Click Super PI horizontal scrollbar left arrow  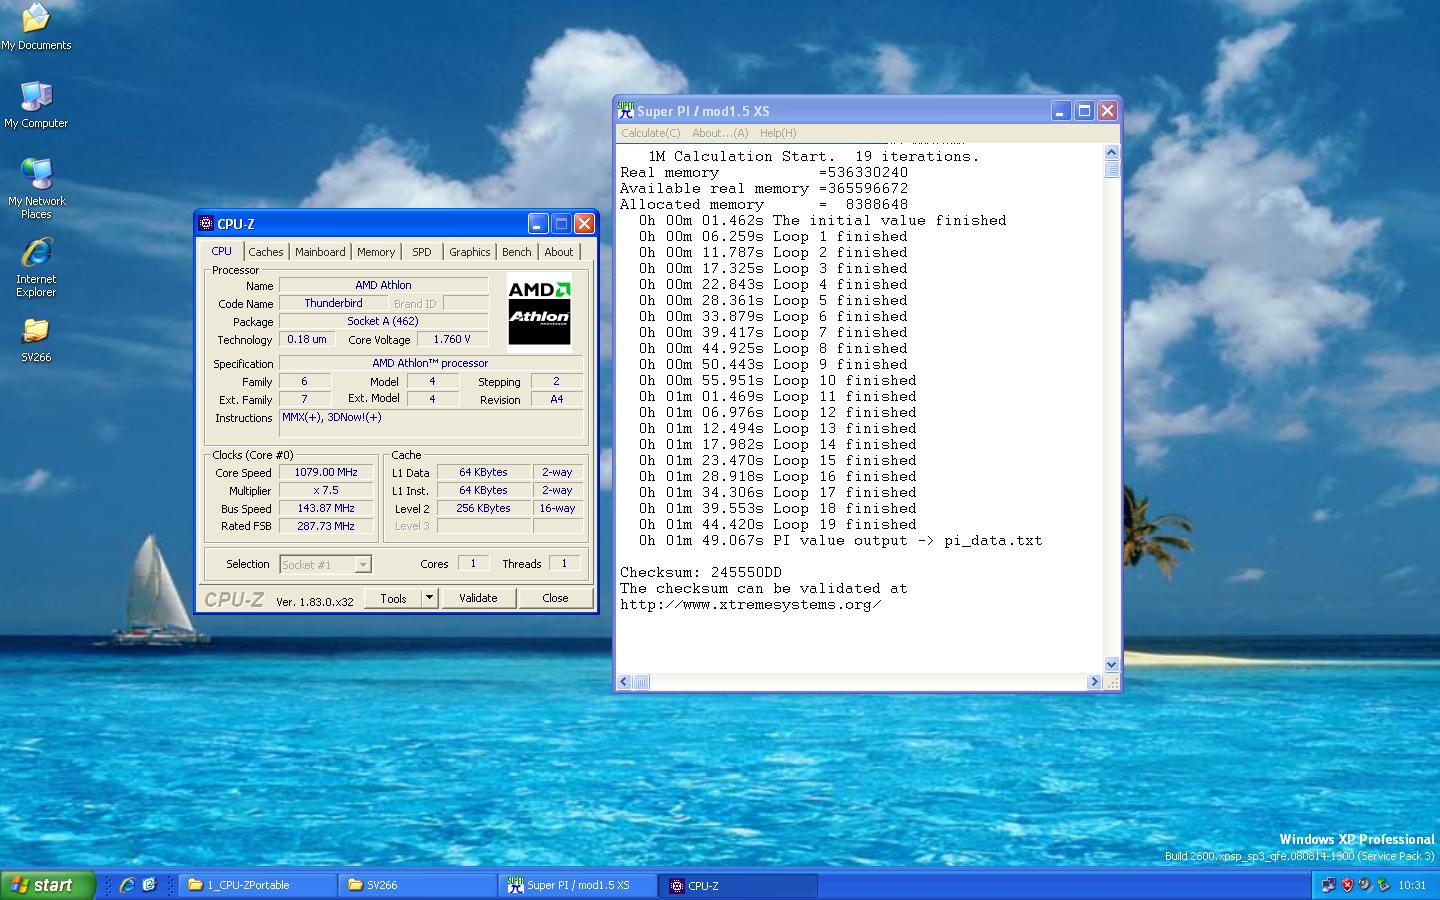click(625, 682)
